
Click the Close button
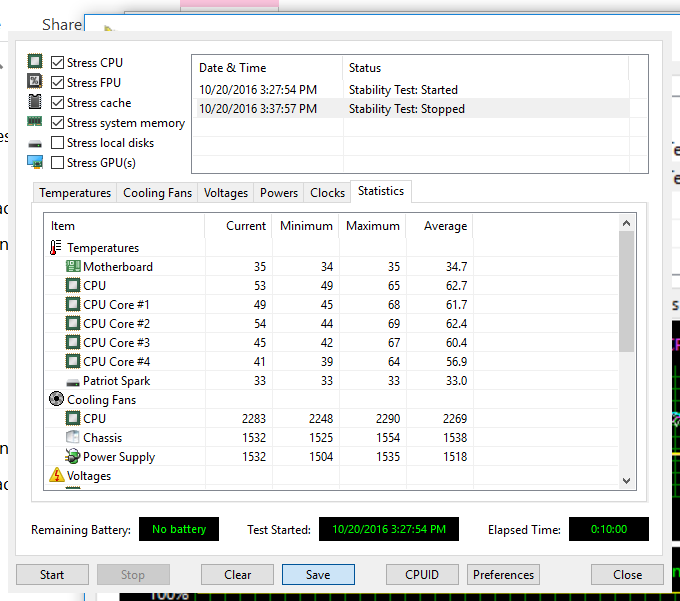(627, 575)
